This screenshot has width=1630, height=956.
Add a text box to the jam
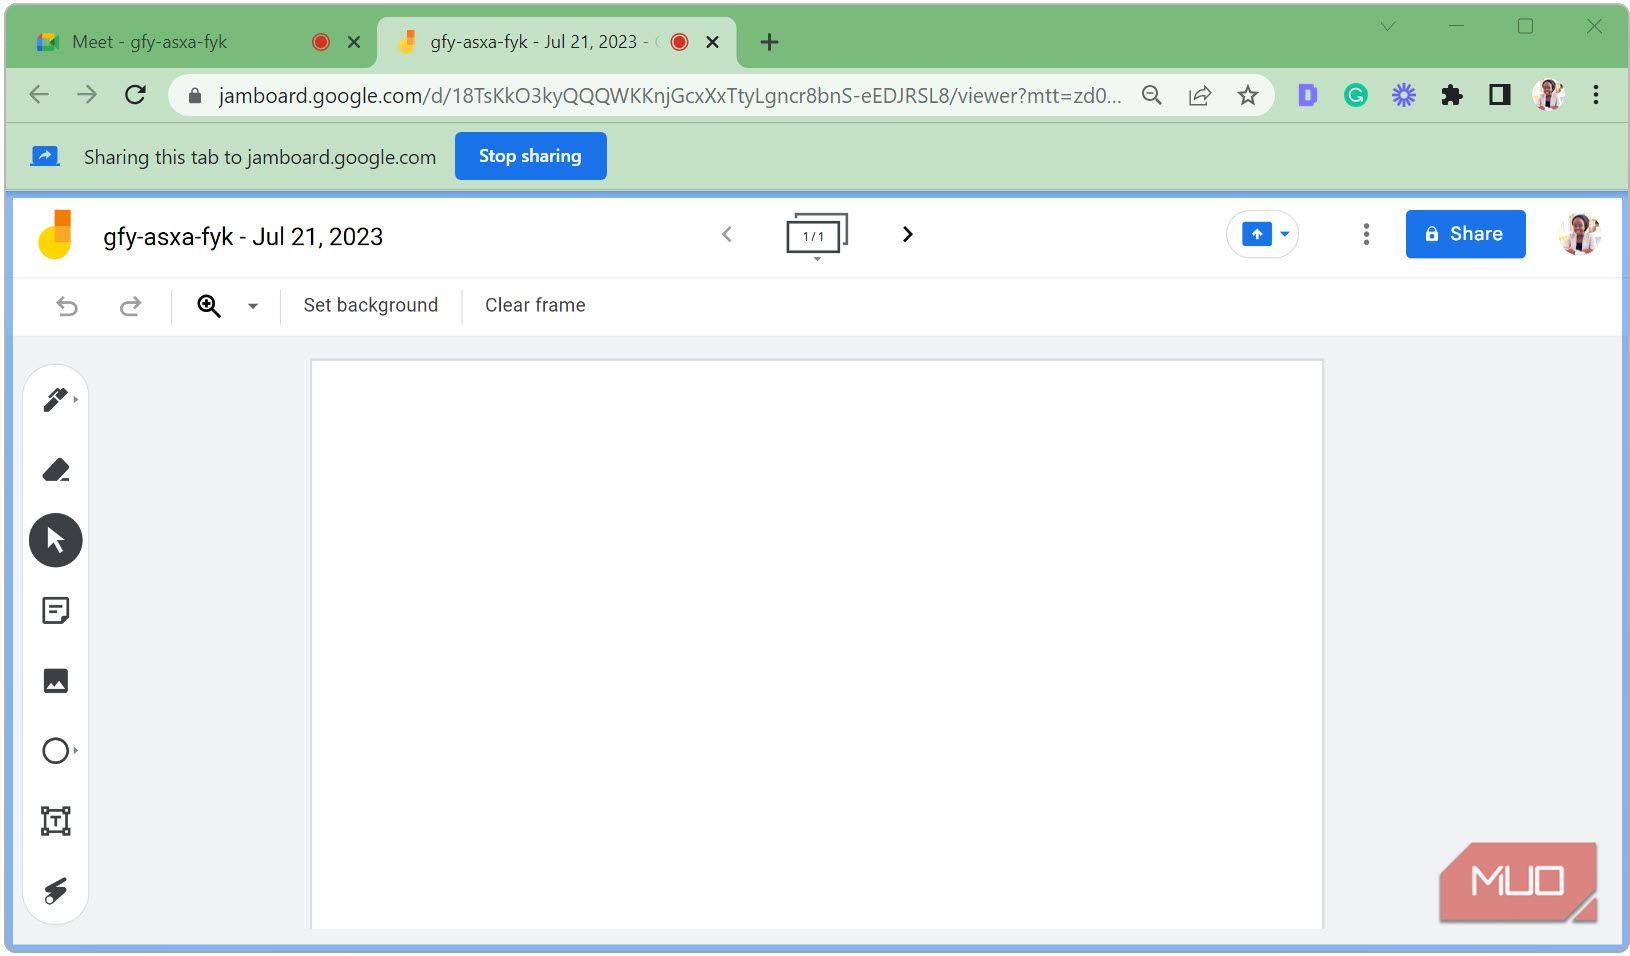click(x=55, y=820)
